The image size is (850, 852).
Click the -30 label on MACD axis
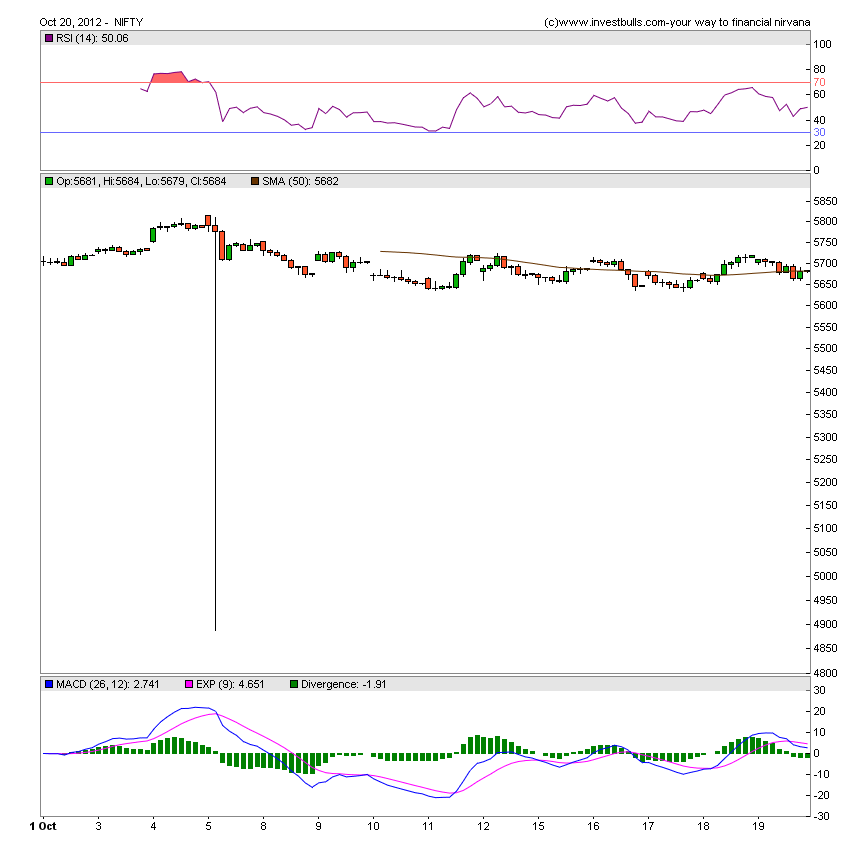[821, 816]
